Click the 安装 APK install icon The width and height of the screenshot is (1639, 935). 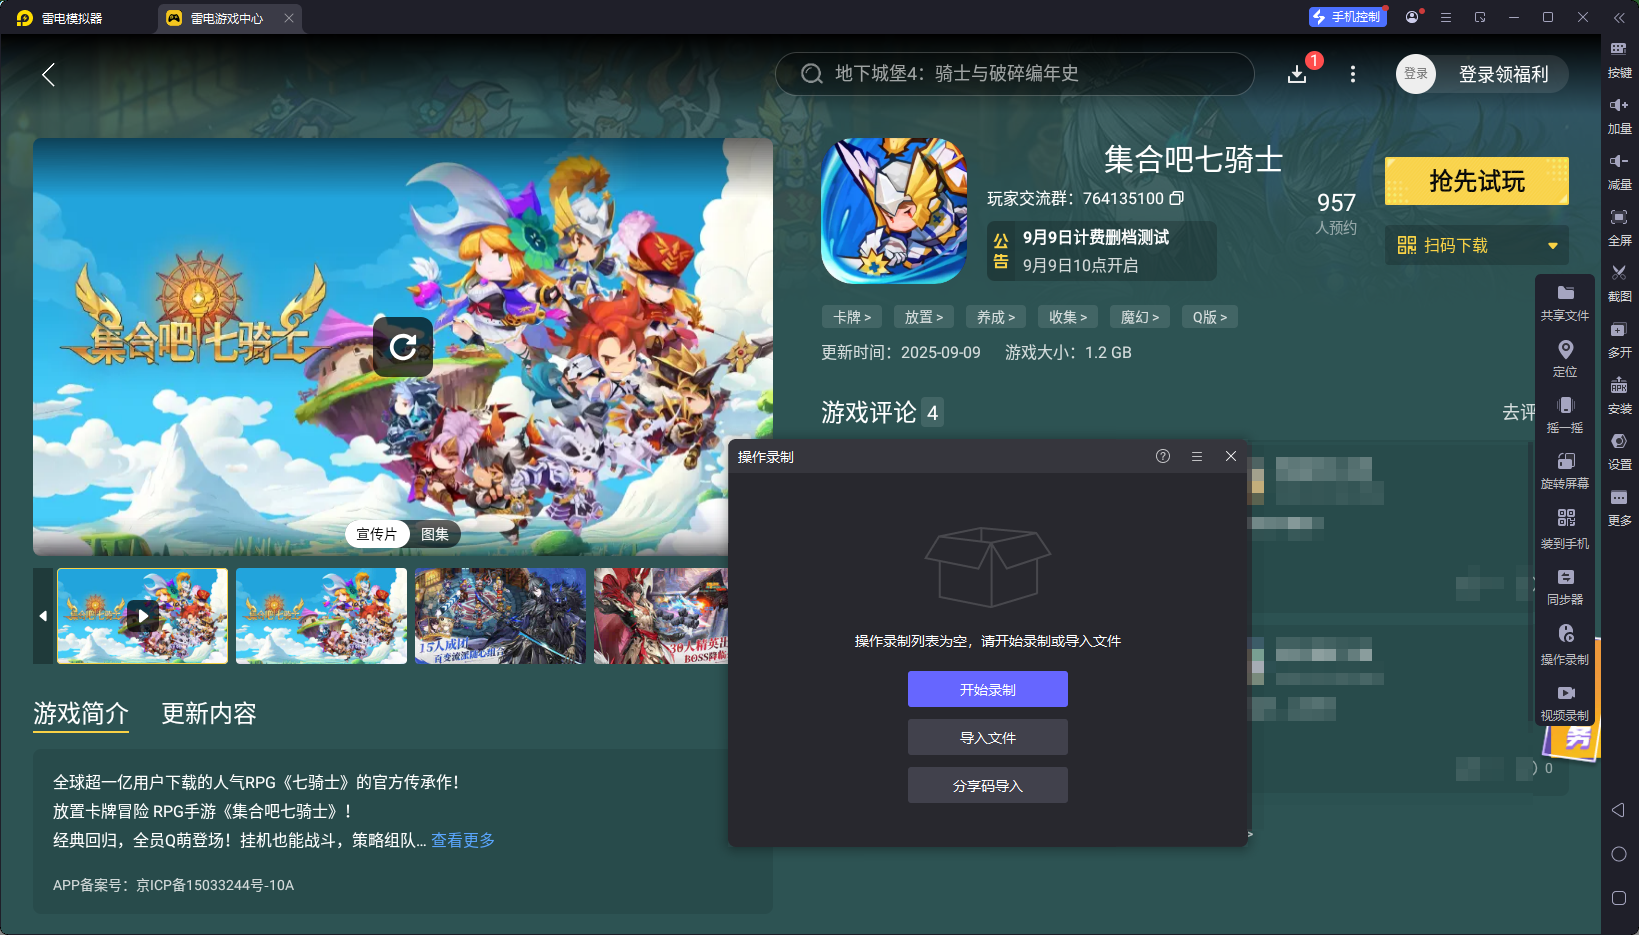pos(1619,396)
